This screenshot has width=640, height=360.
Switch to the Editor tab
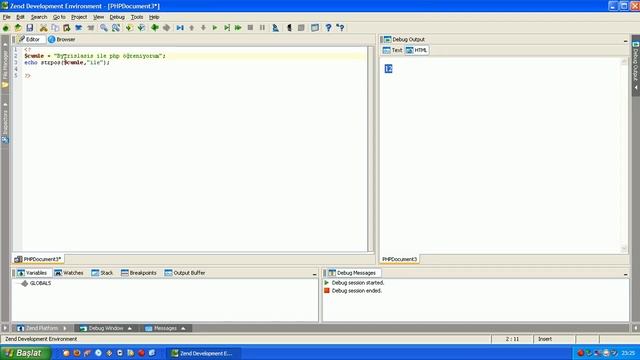click(x=29, y=40)
